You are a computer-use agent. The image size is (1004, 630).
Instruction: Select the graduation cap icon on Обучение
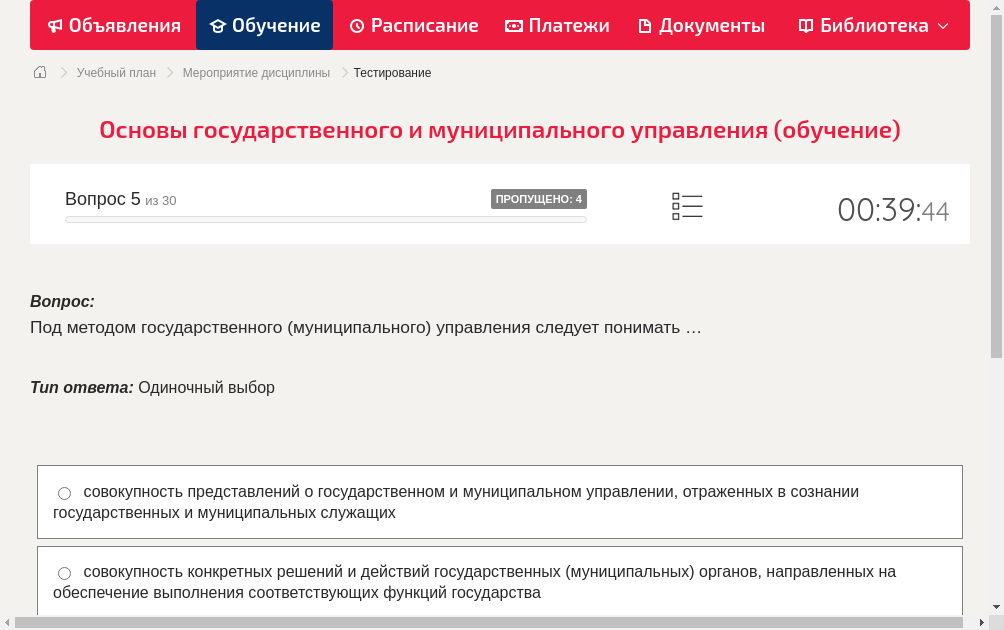[218, 25]
